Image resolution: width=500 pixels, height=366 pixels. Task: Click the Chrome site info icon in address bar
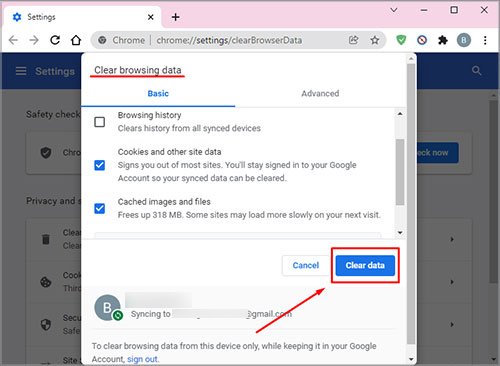pos(102,40)
